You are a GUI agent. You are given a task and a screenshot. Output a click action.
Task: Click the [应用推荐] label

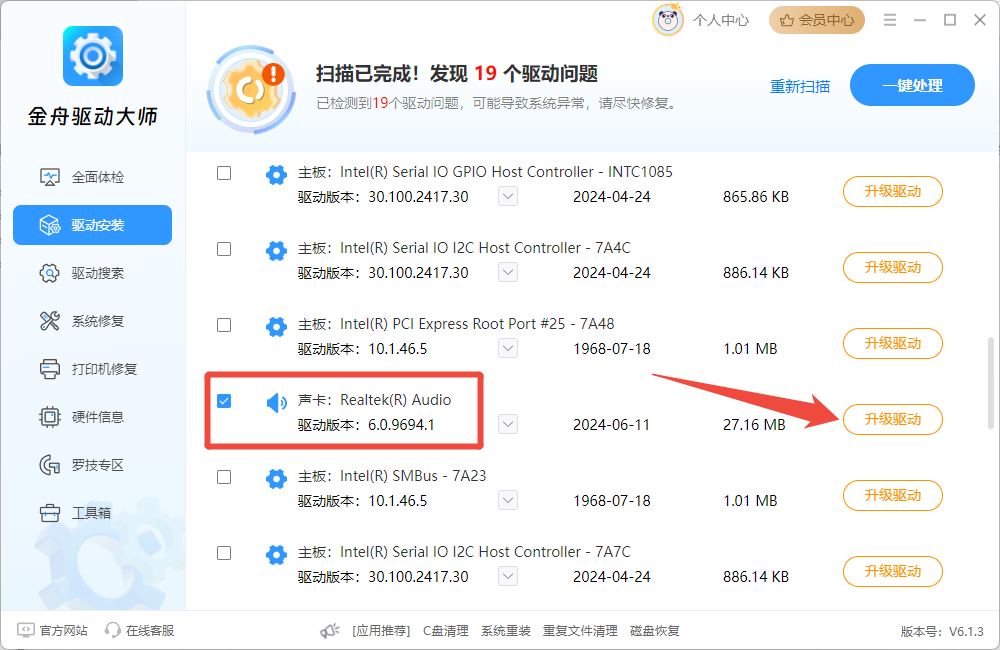pyautogui.click(x=381, y=631)
